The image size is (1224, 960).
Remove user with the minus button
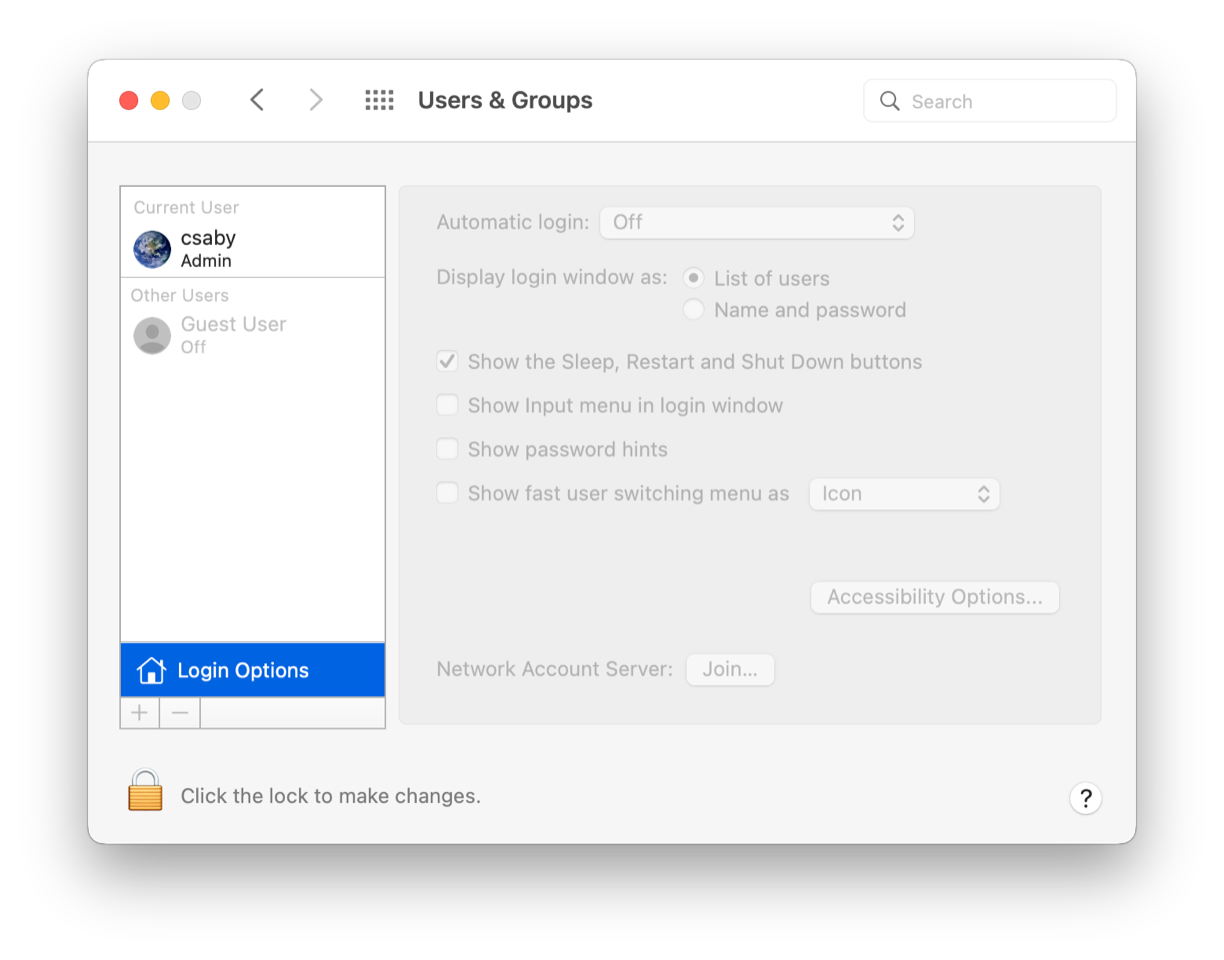click(180, 713)
